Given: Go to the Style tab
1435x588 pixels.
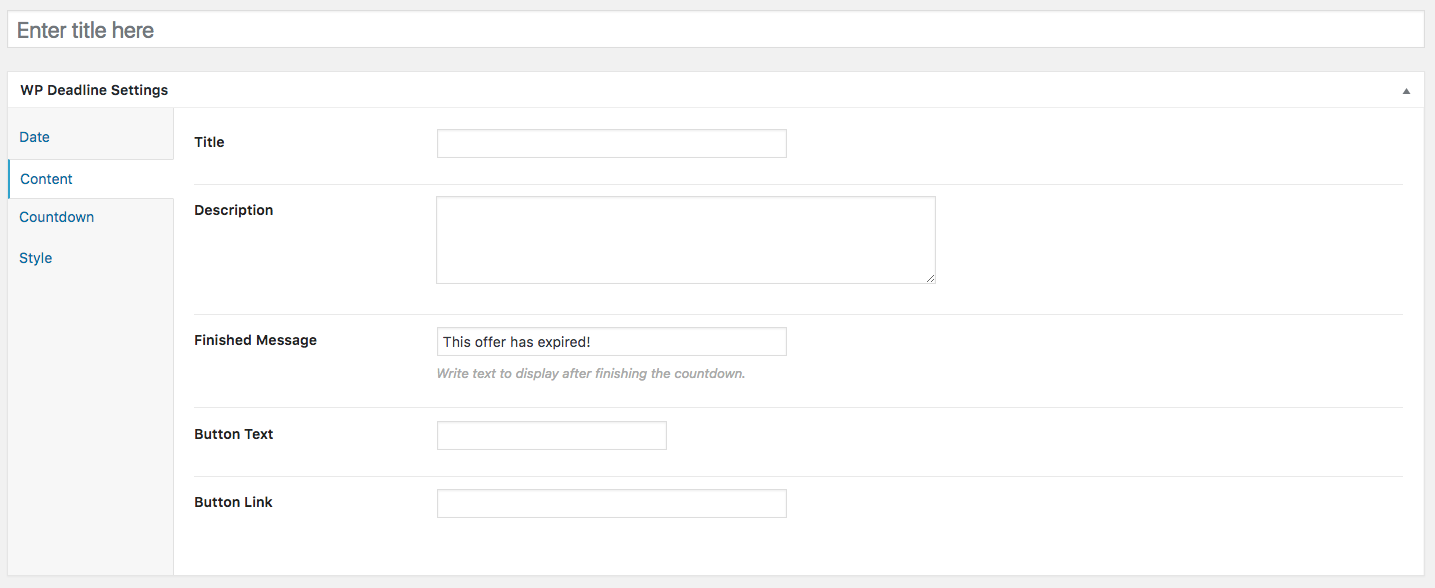Looking at the screenshot, I should [35, 258].
